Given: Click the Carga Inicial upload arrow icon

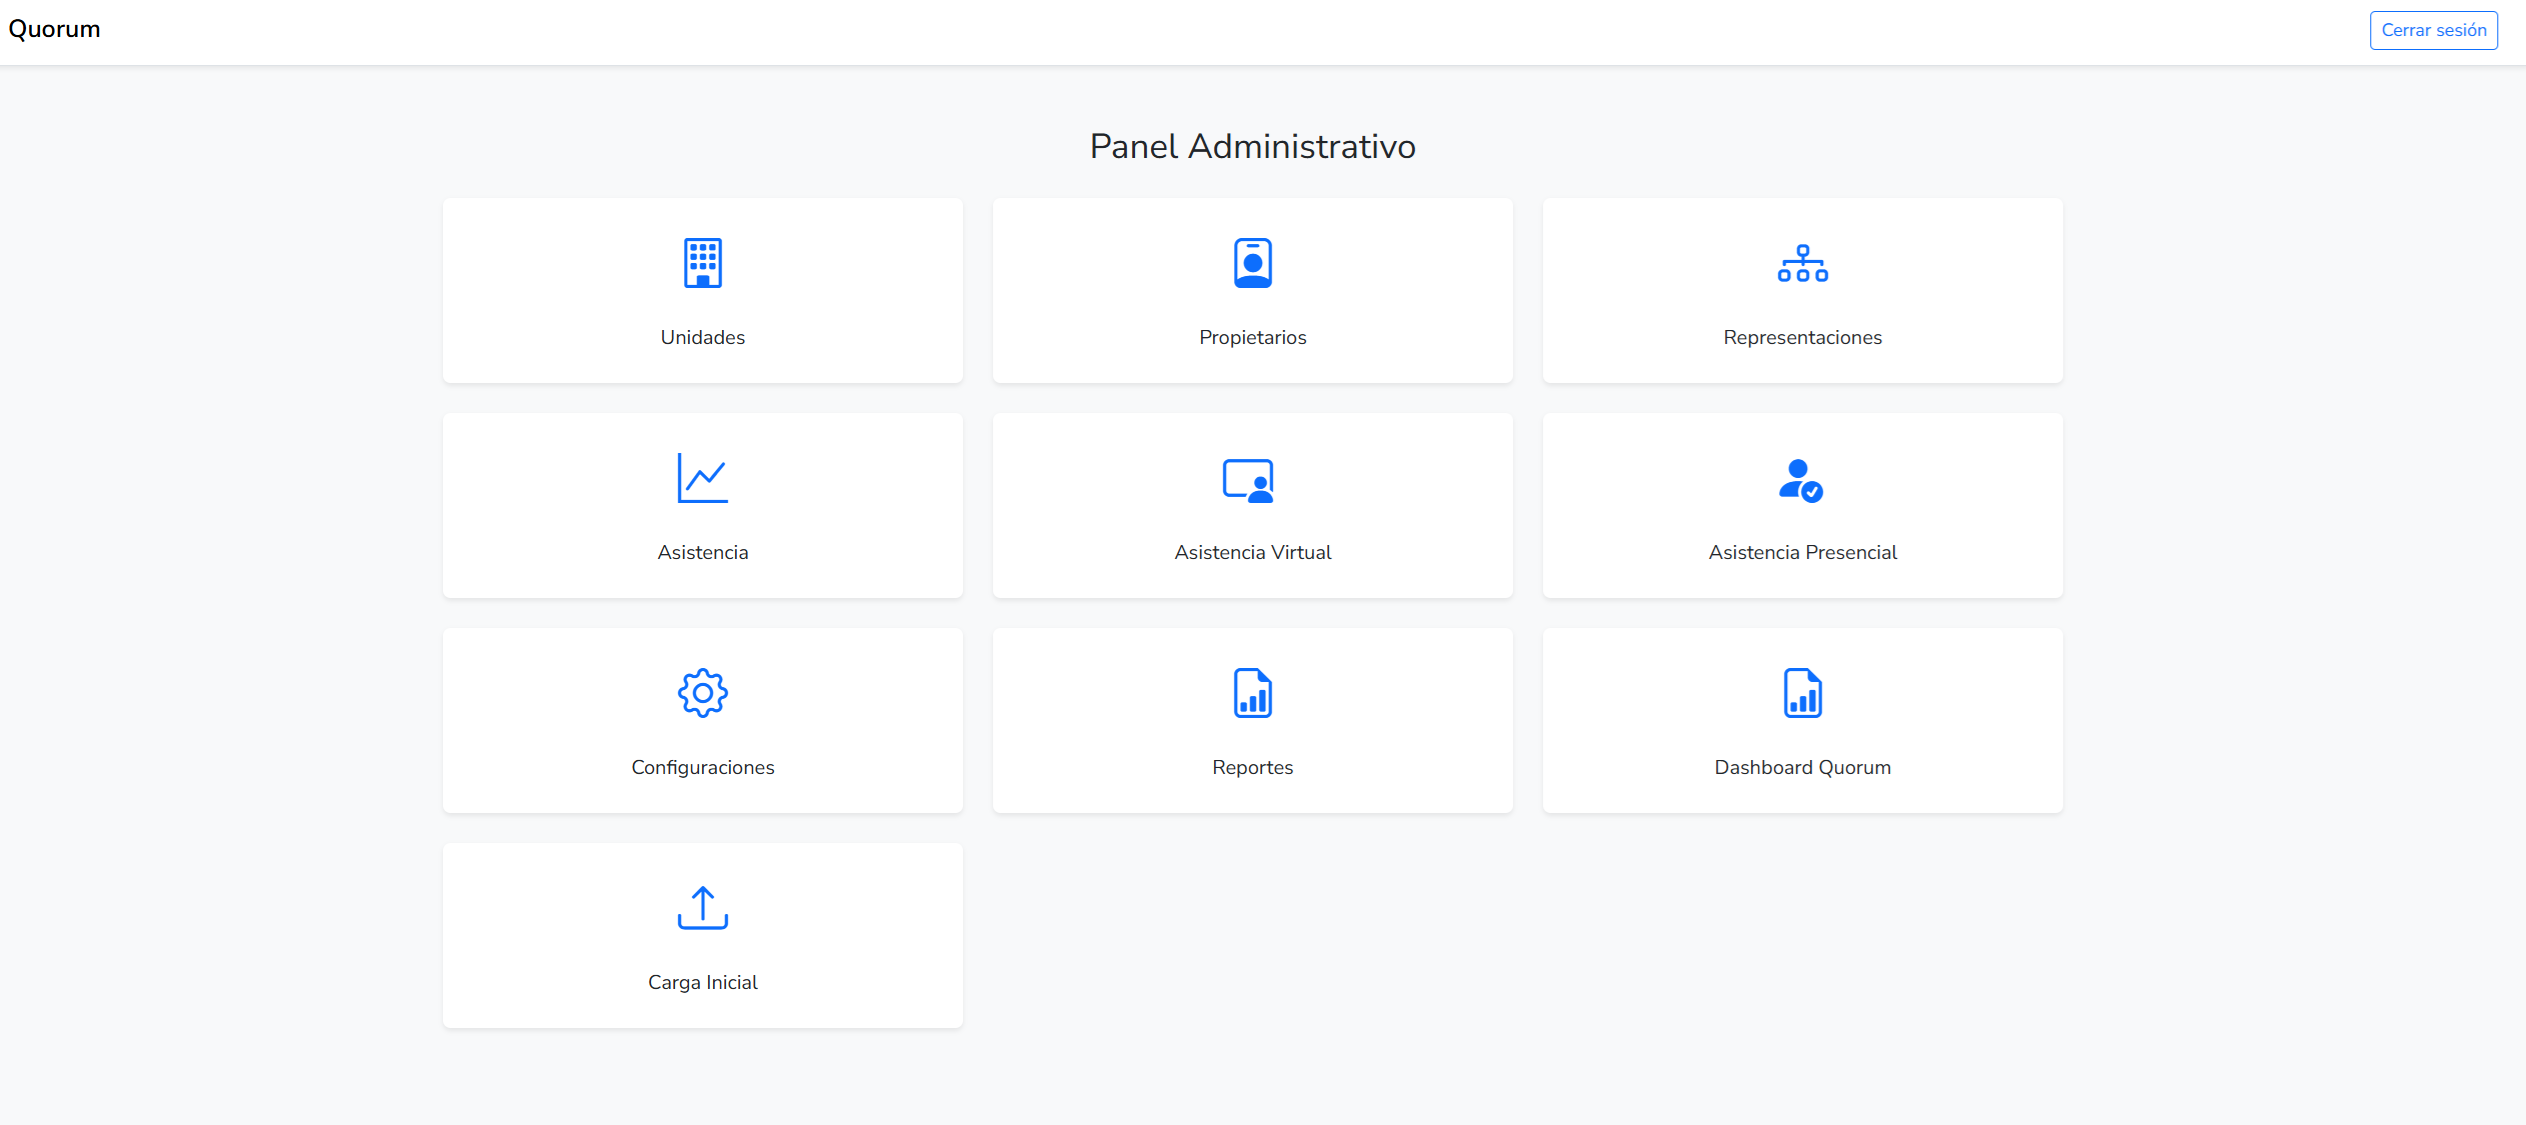Looking at the screenshot, I should point(702,908).
